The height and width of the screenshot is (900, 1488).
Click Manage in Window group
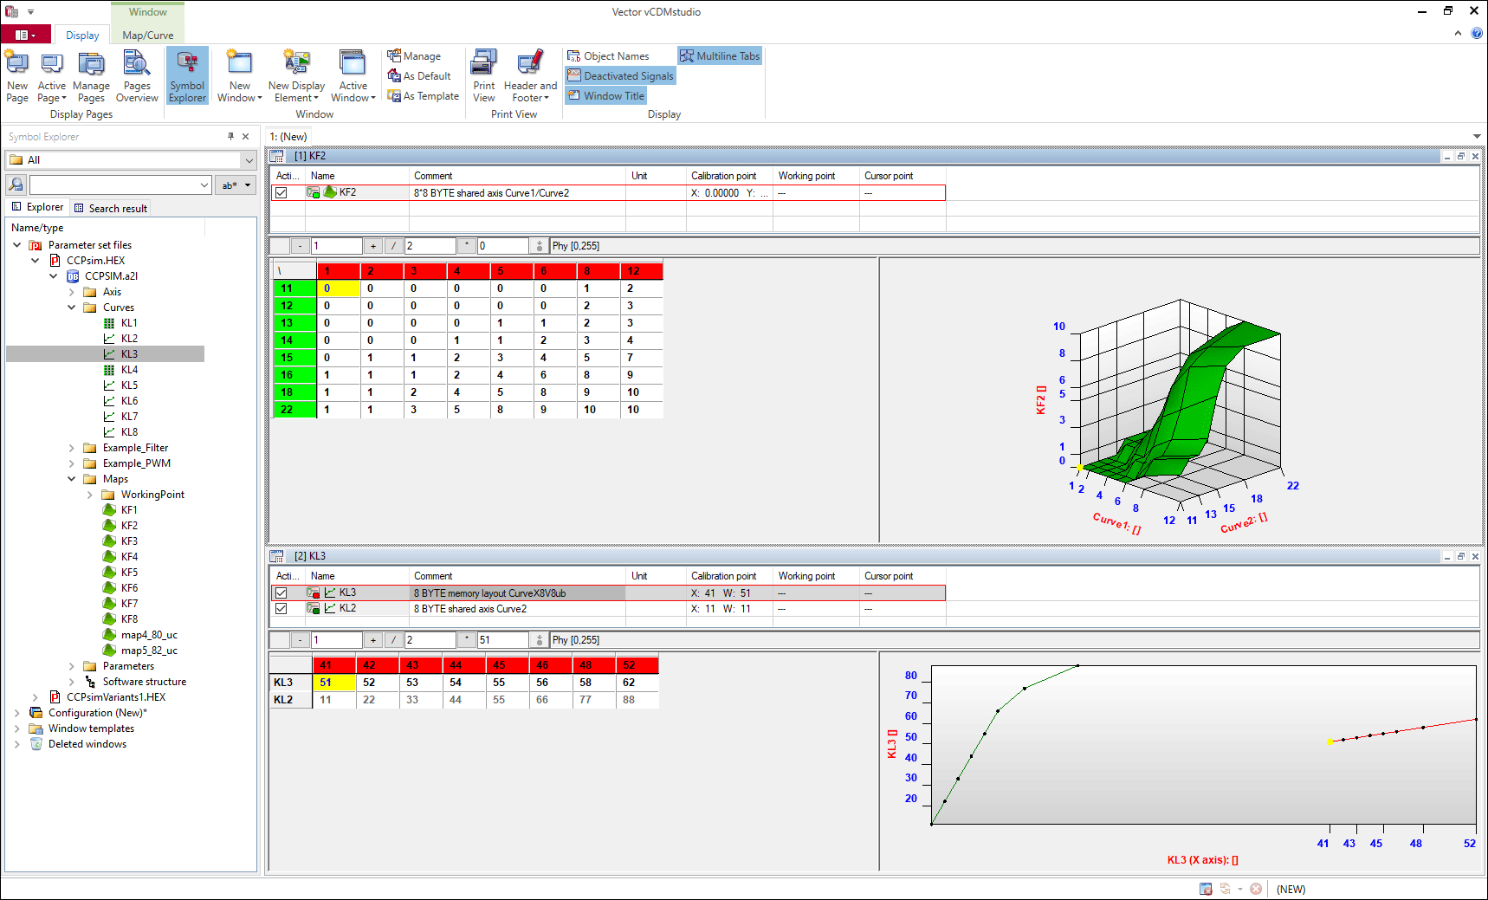[x=414, y=56]
